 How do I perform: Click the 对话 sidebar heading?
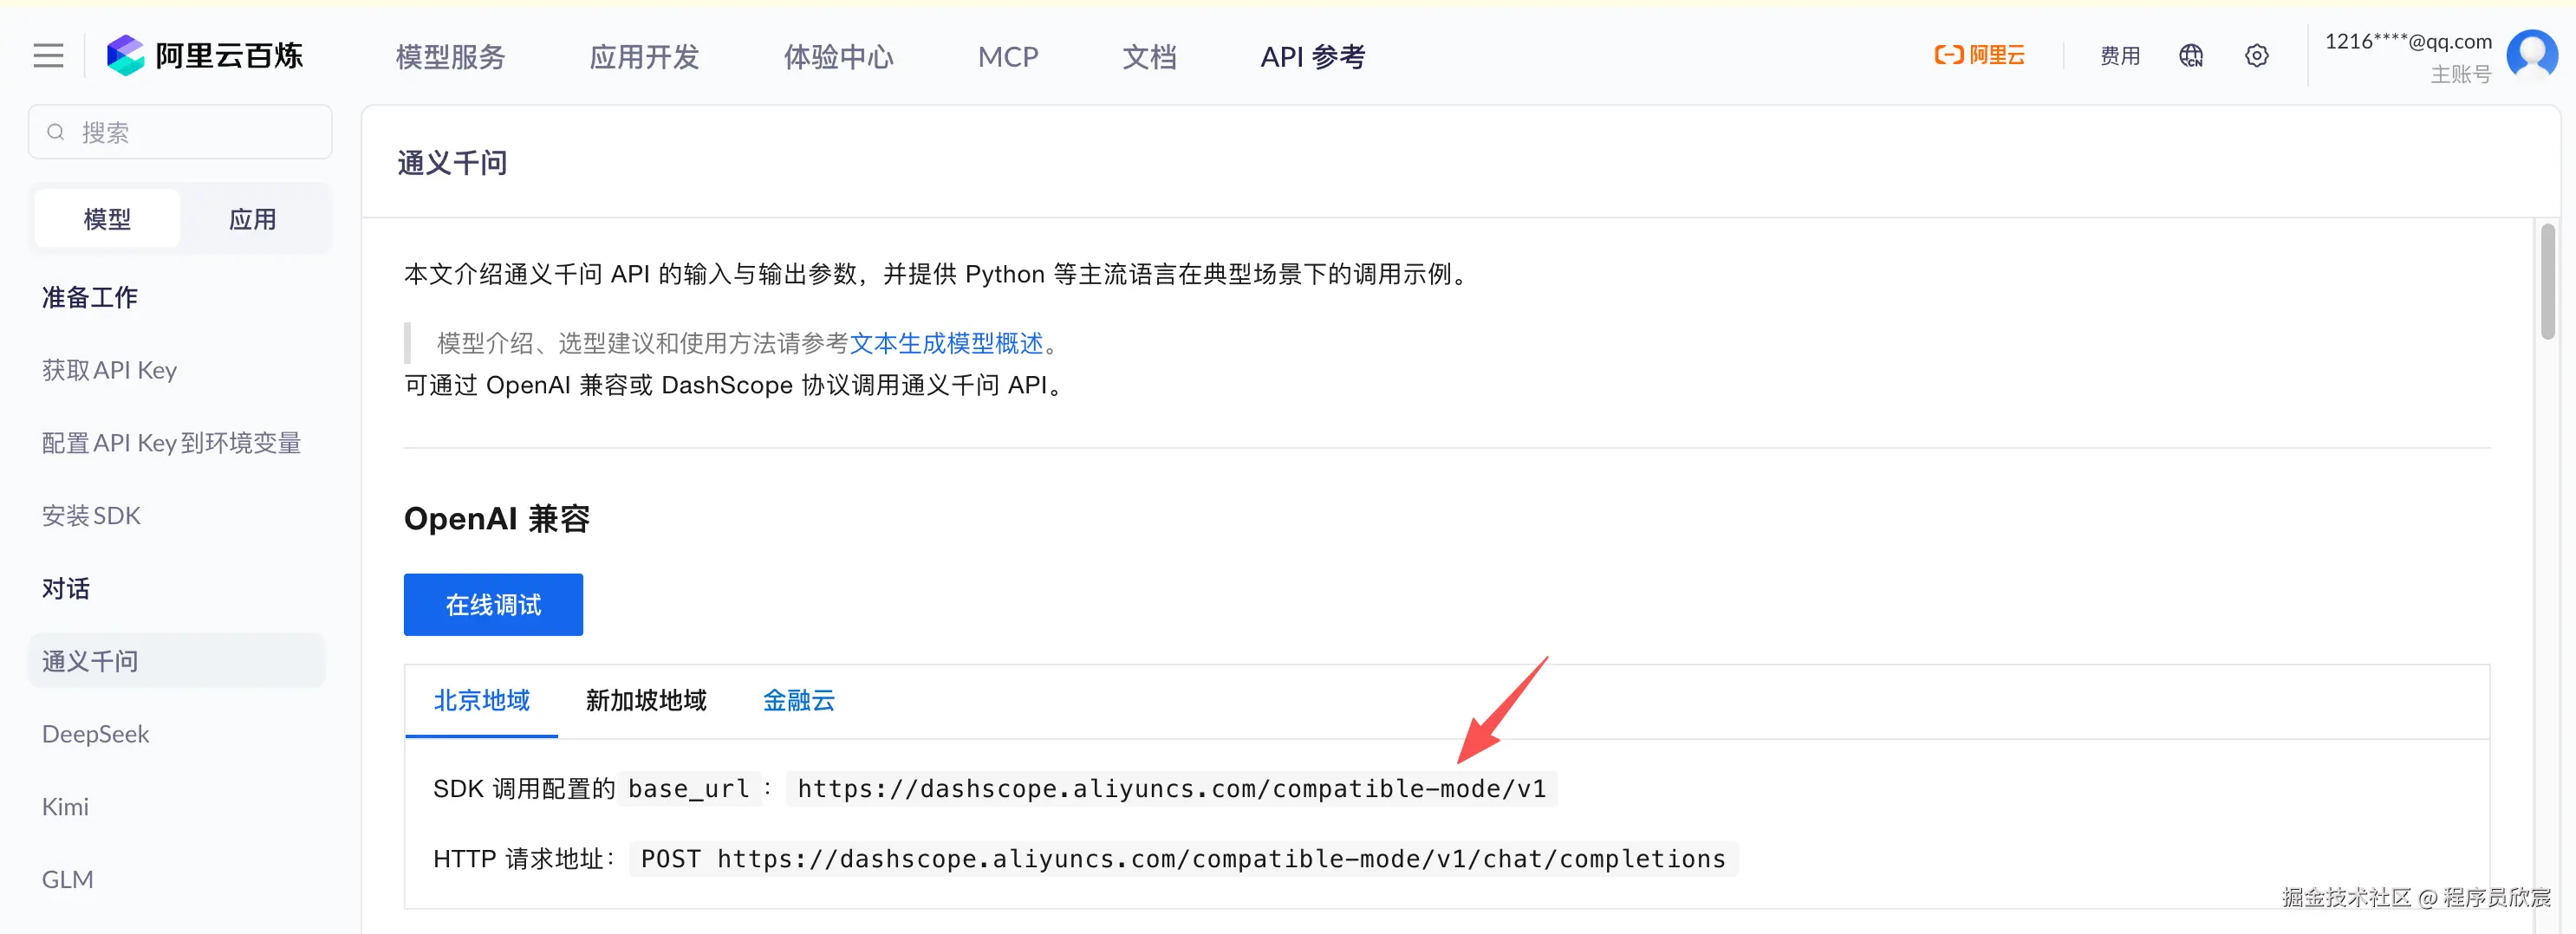pos(66,588)
